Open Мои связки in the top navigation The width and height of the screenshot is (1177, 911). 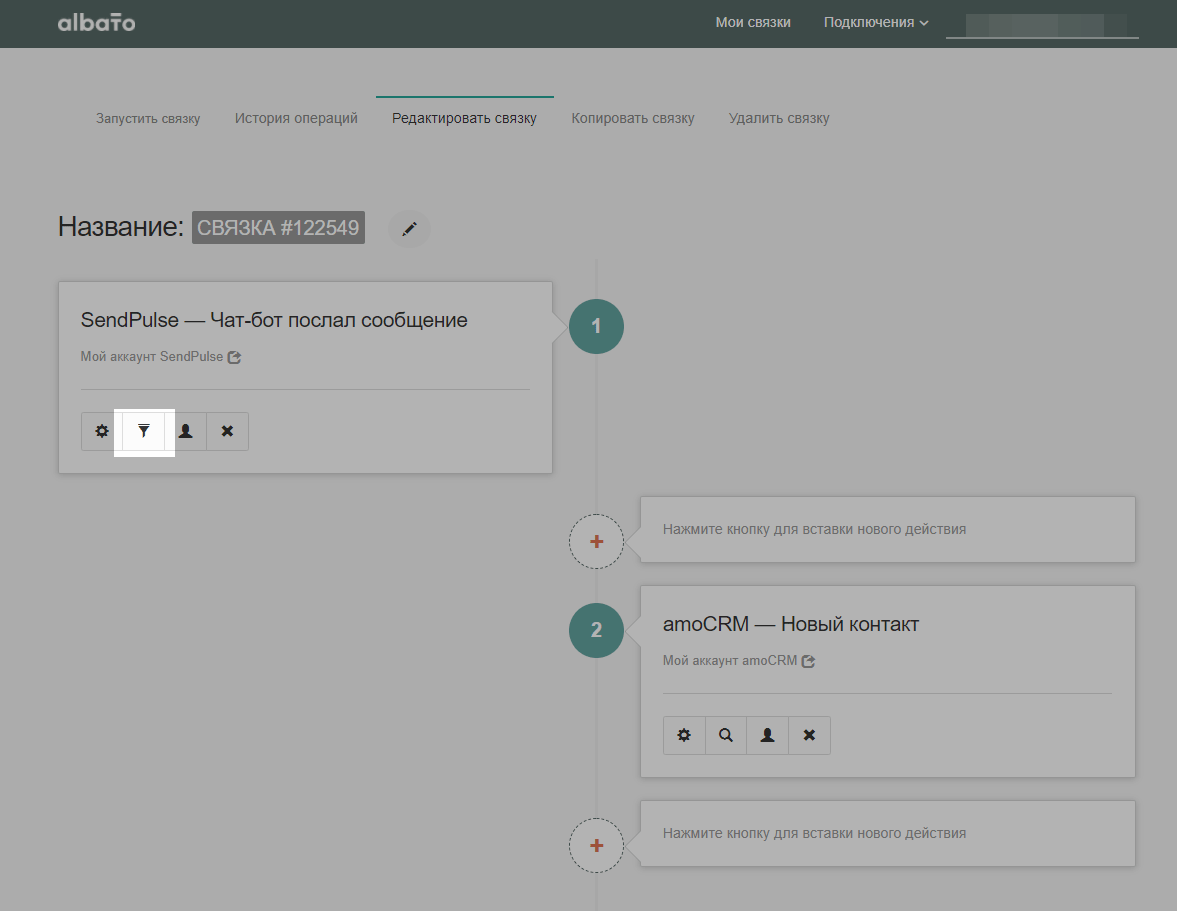click(753, 23)
